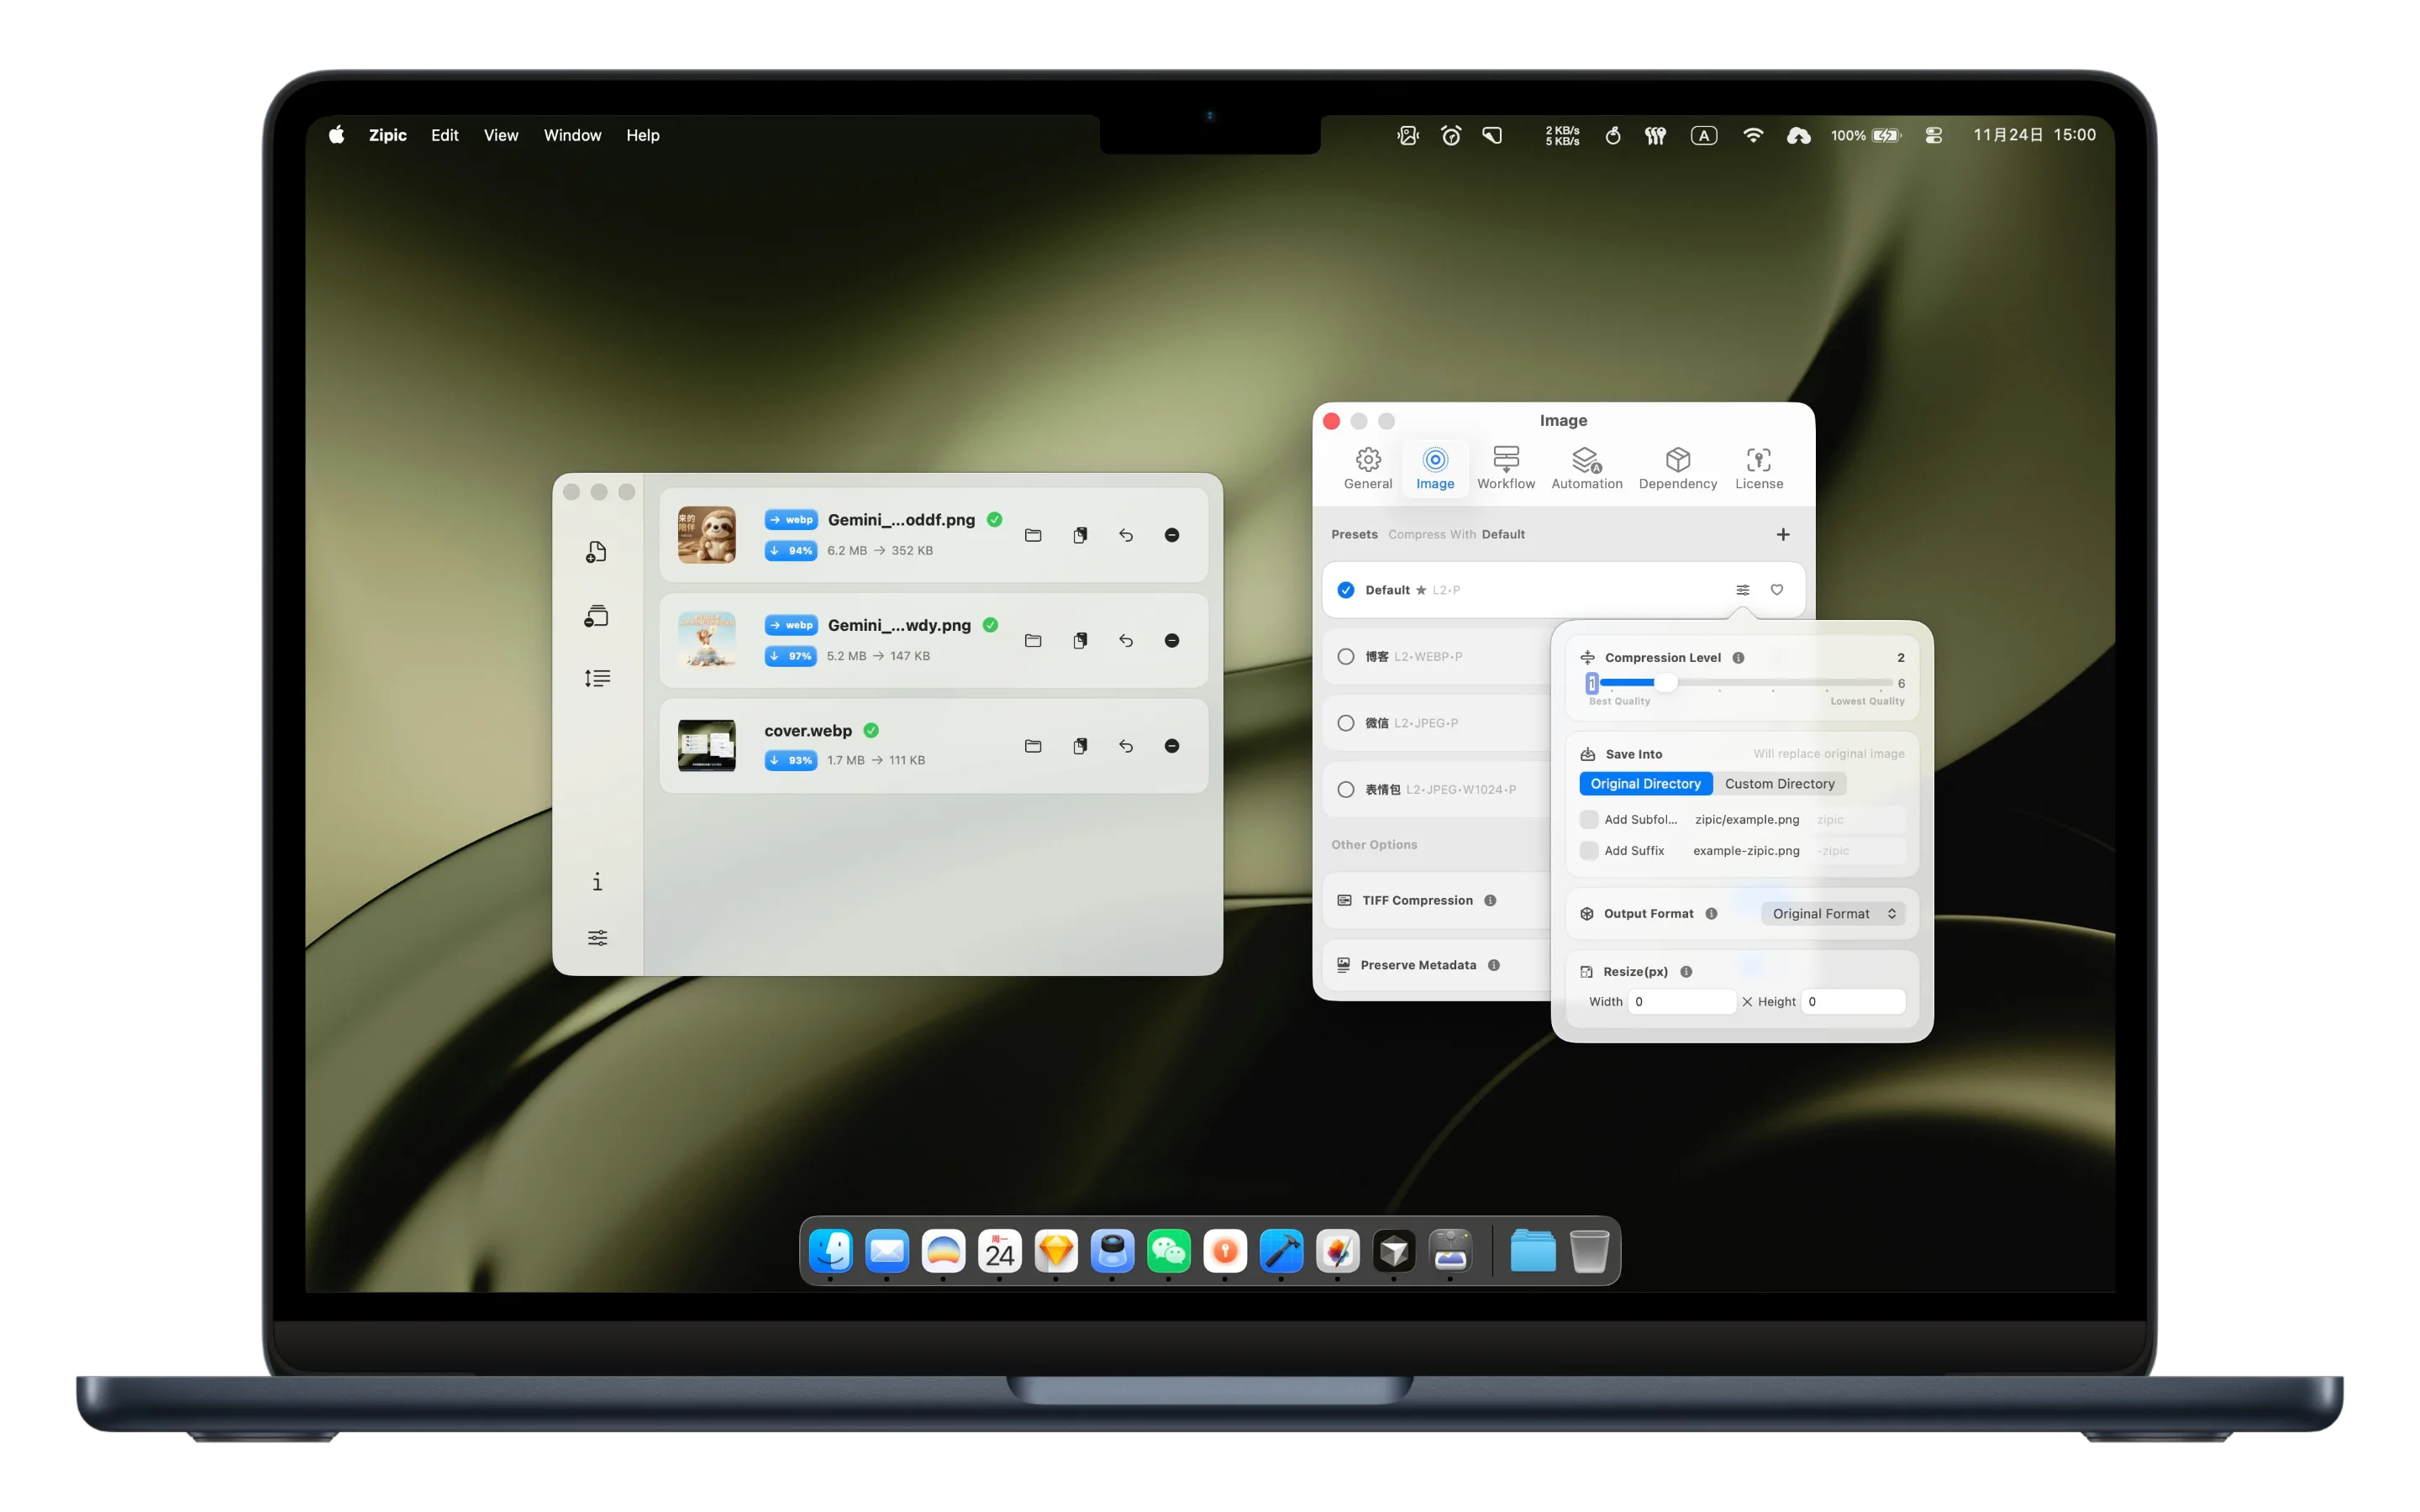Screen dimensions: 2420x1512
Task: Undo compression of Gemini_...wdy.png
Action: [x=1126, y=641]
